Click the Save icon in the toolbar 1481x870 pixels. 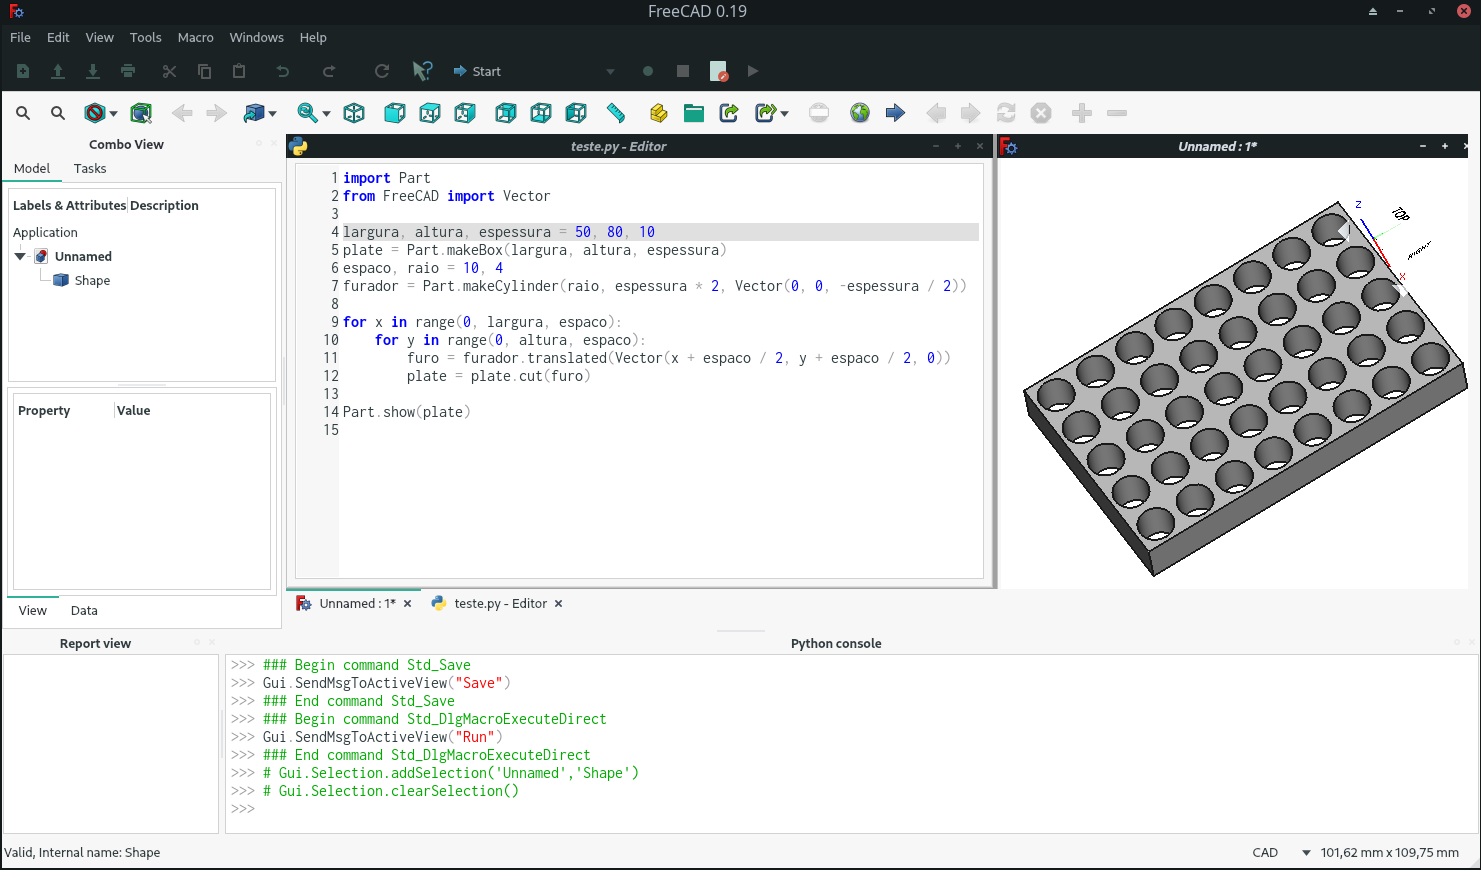(x=93, y=71)
